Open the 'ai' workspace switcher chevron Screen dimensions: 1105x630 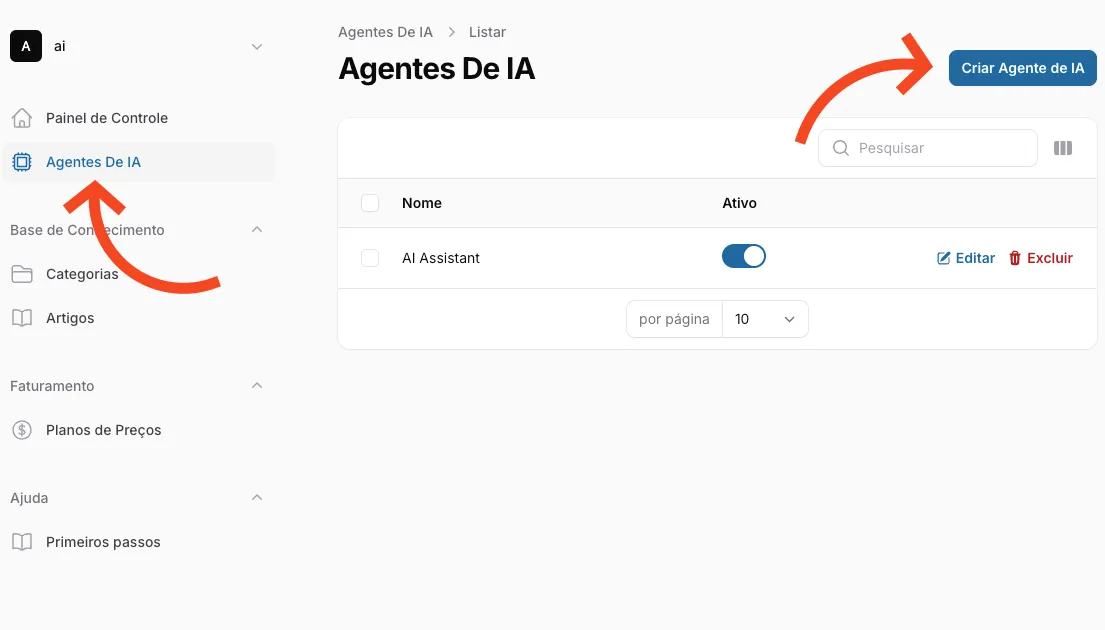257,47
